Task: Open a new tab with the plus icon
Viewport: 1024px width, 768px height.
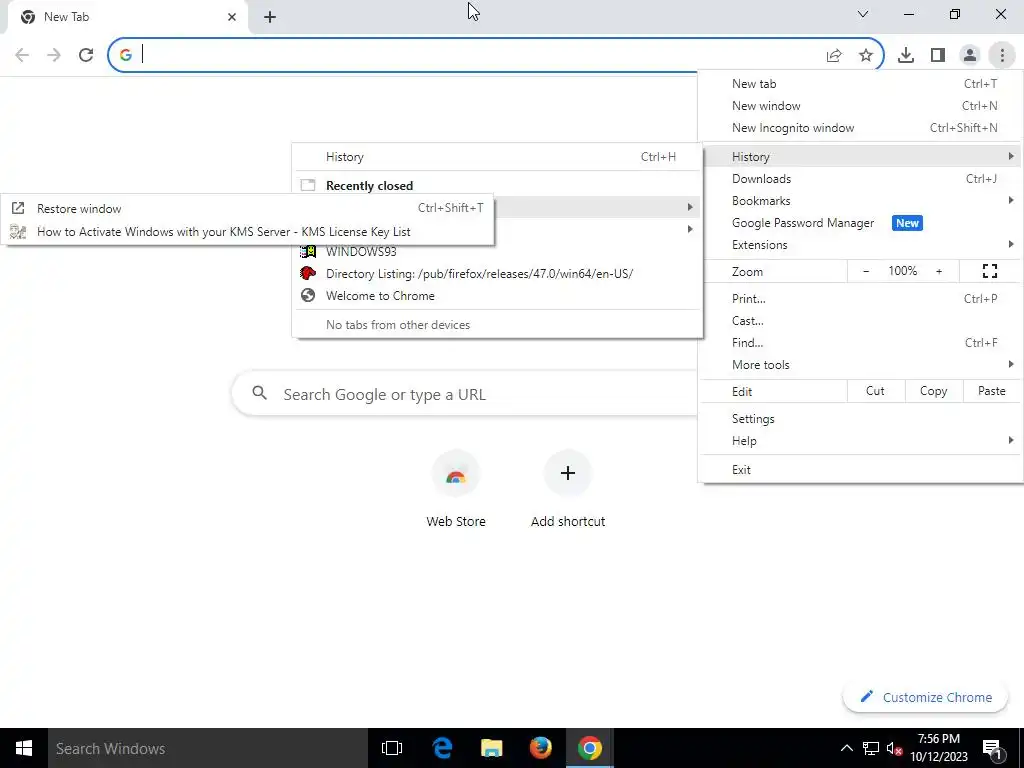Action: tap(270, 17)
